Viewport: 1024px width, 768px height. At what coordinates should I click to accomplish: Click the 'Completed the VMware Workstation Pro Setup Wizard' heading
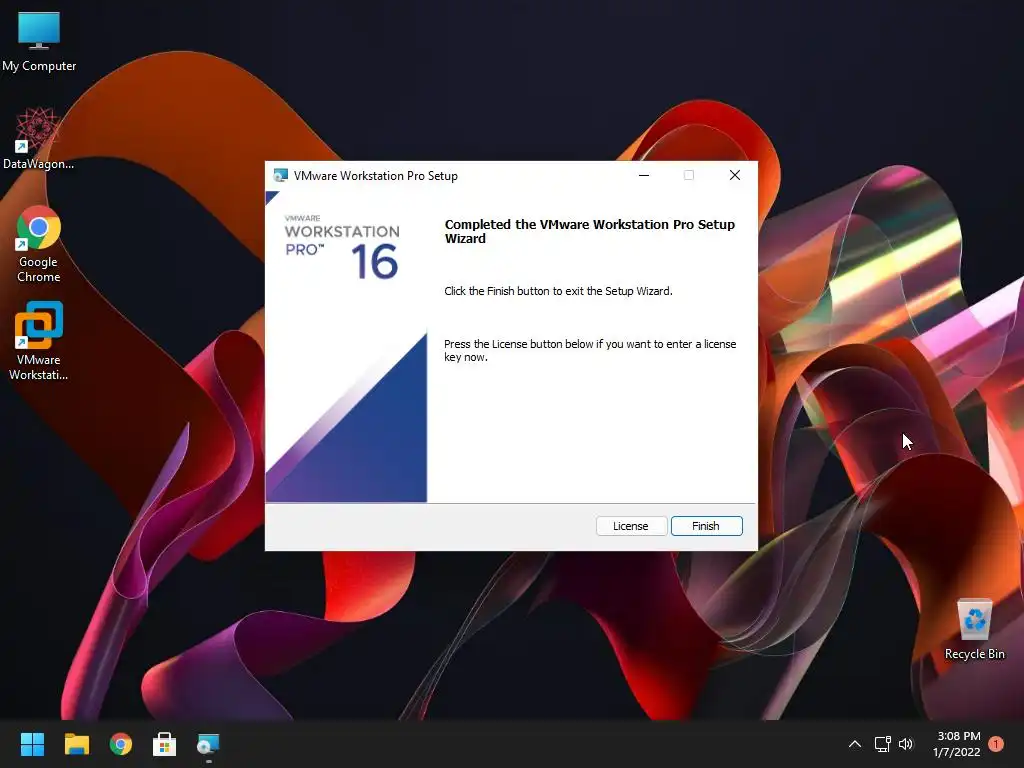(x=590, y=231)
